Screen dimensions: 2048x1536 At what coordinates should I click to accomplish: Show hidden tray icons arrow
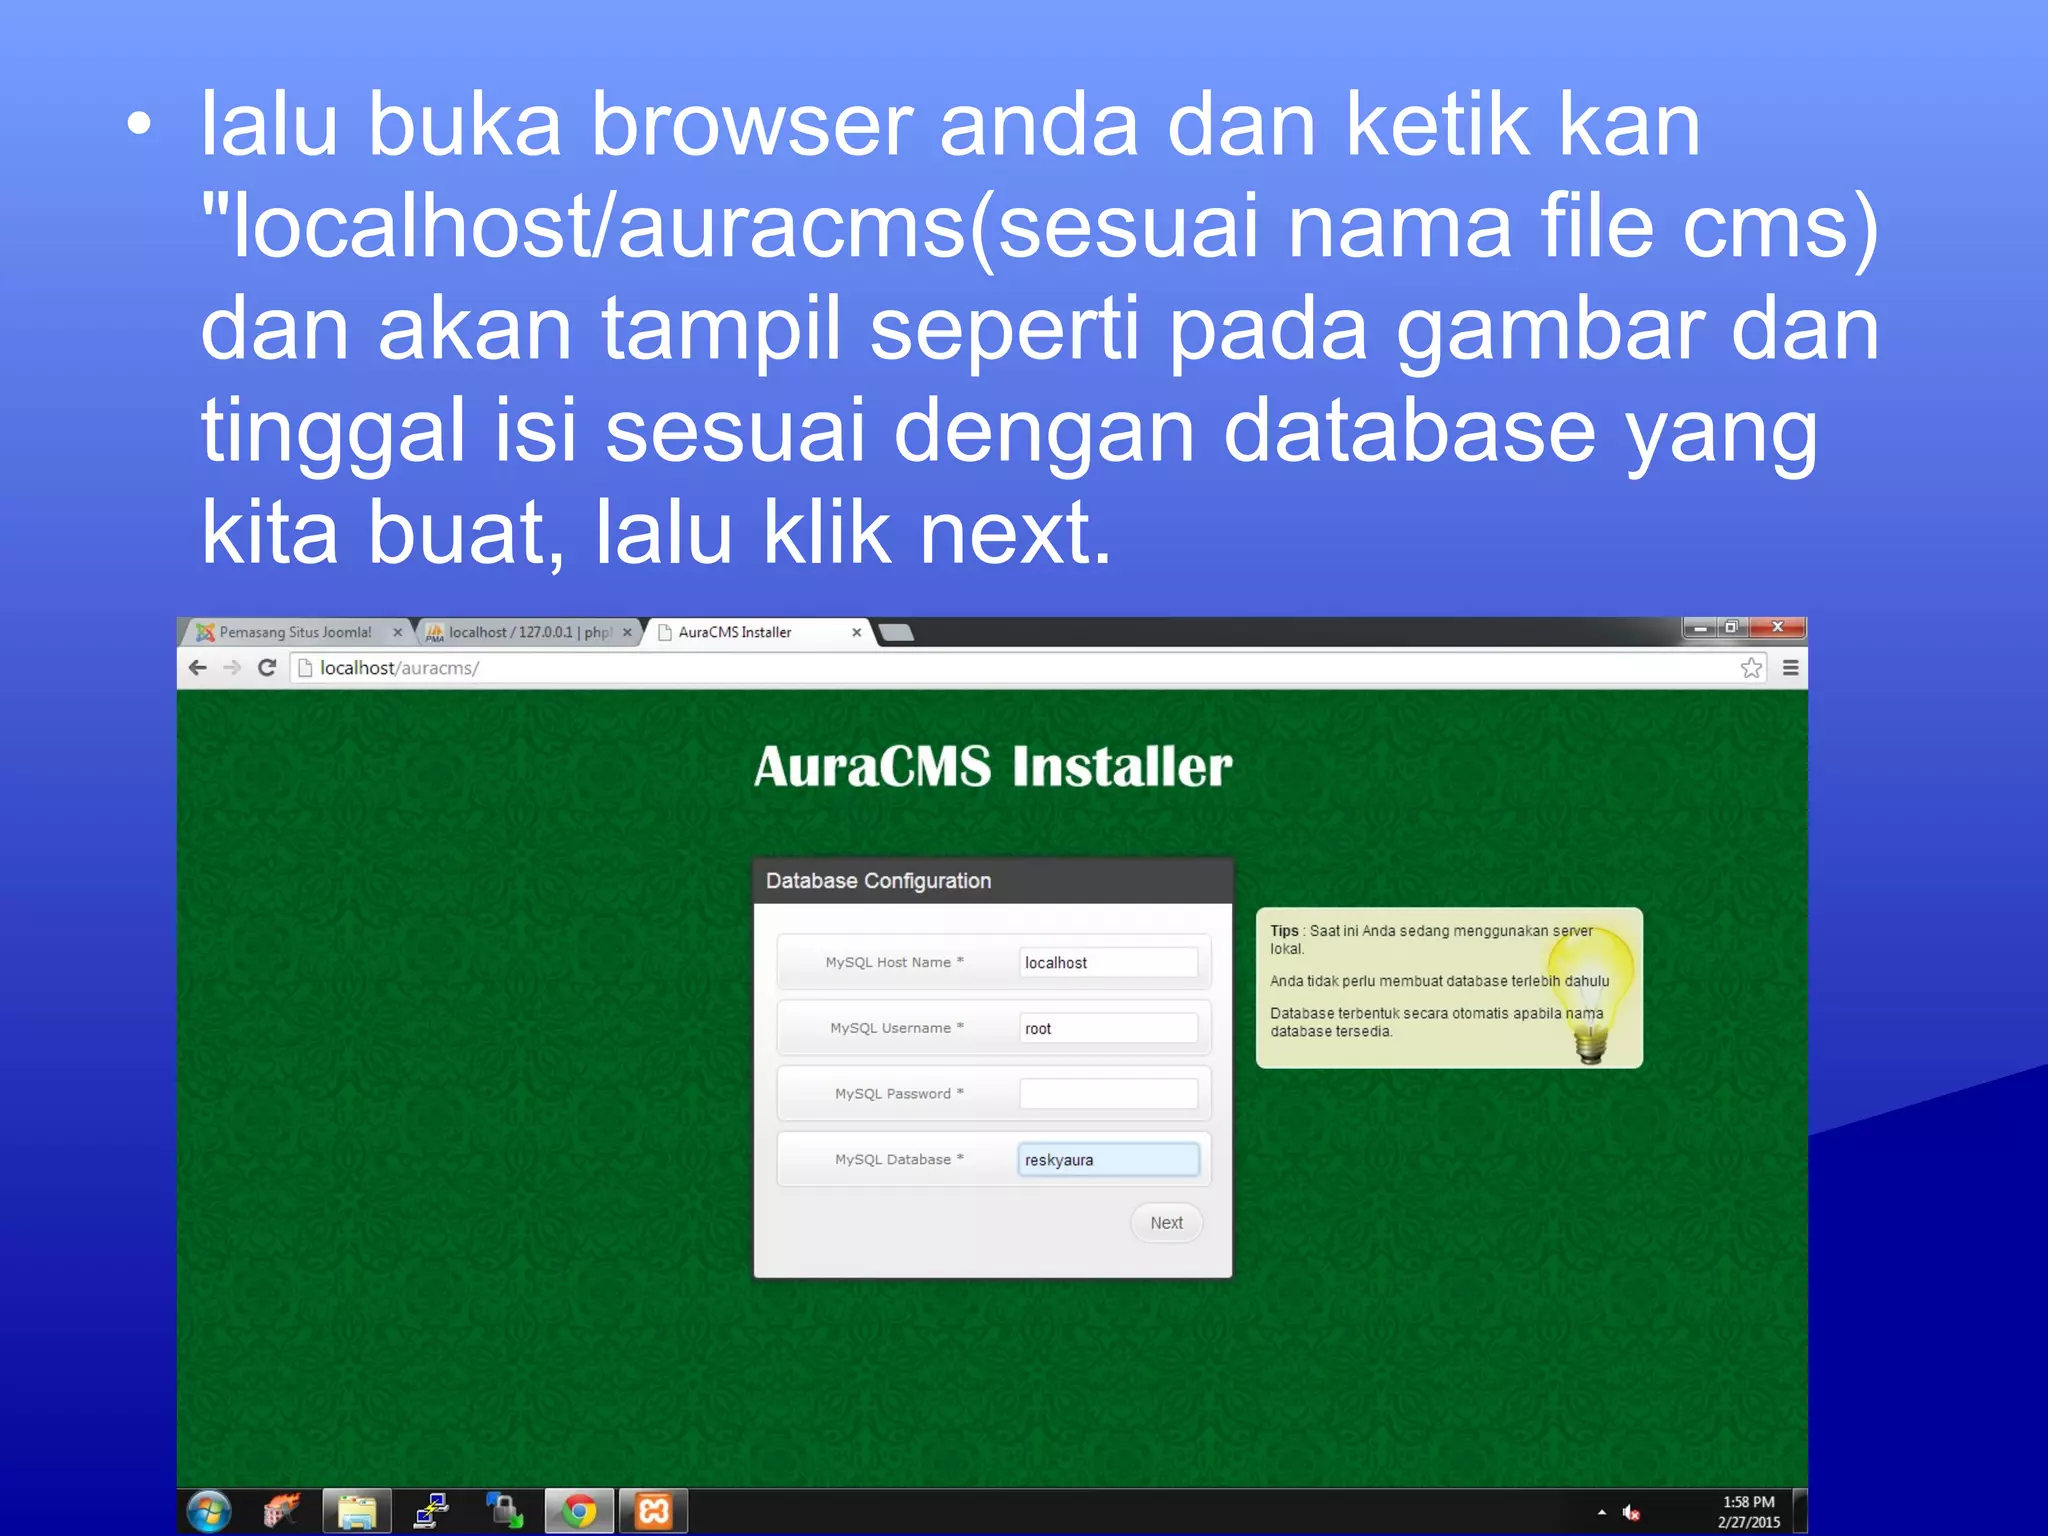click(1602, 1512)
